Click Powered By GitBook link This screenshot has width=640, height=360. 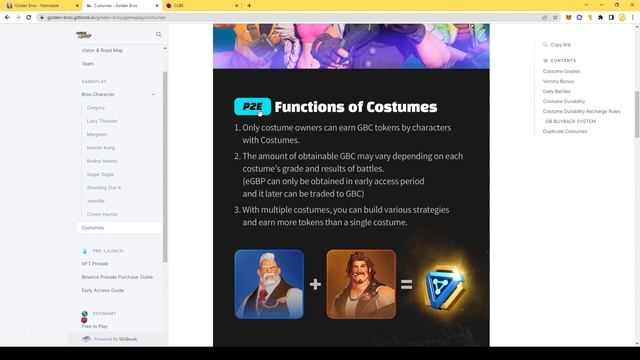116,339
